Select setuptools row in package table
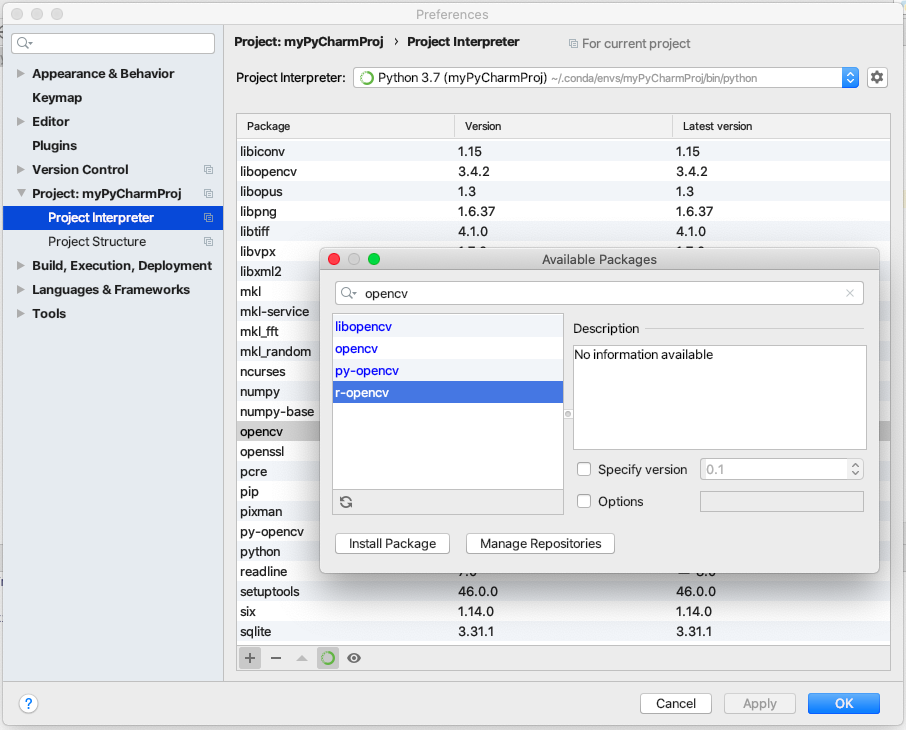The image size is (906, 730). [x=563, y=591]
